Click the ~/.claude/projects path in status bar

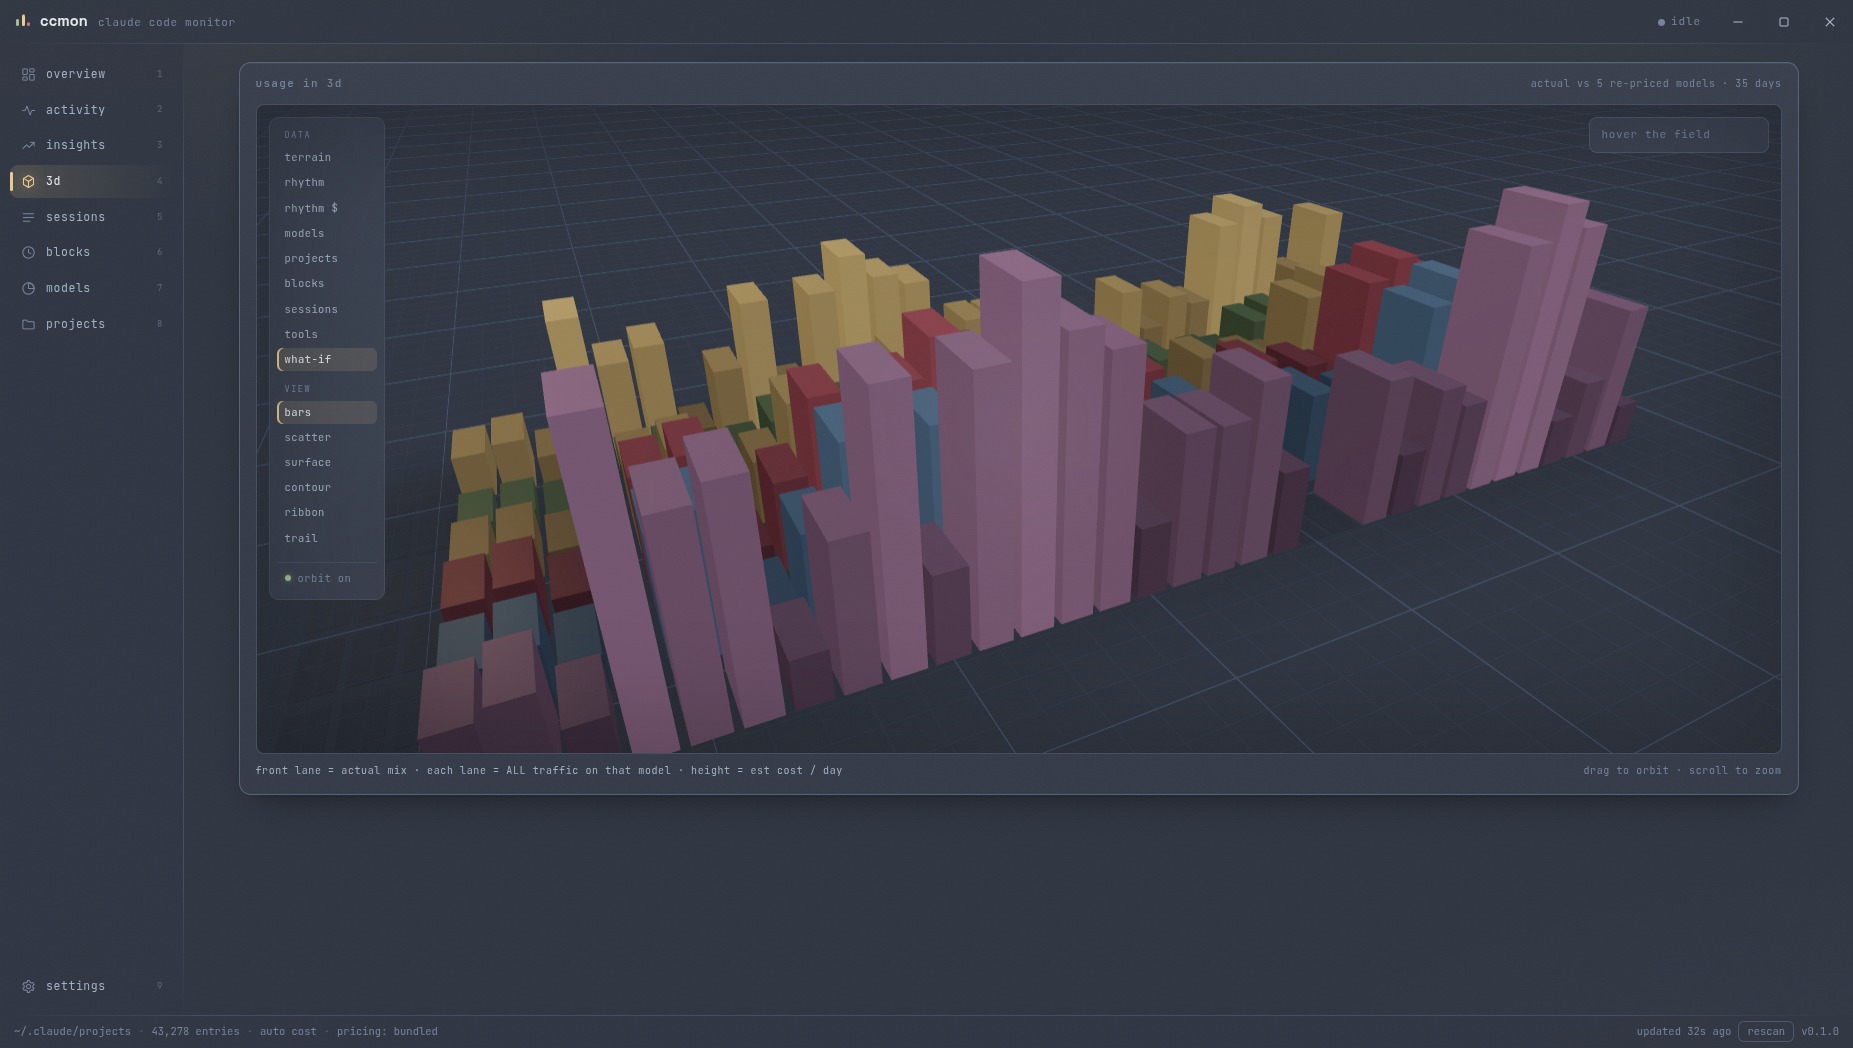pyautogui.click(x=72, y=1031)
